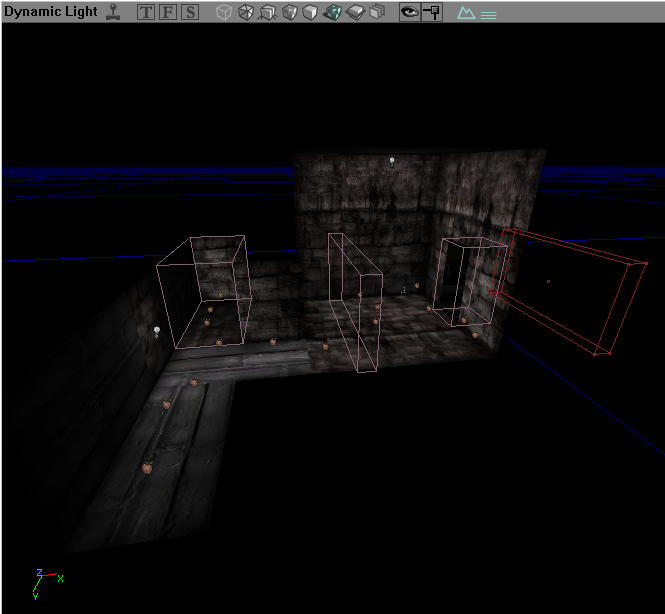The width and height of the screenshot is (665, 614).
Task: Select the faded Perspective cube icon
Action: [224, 13]
